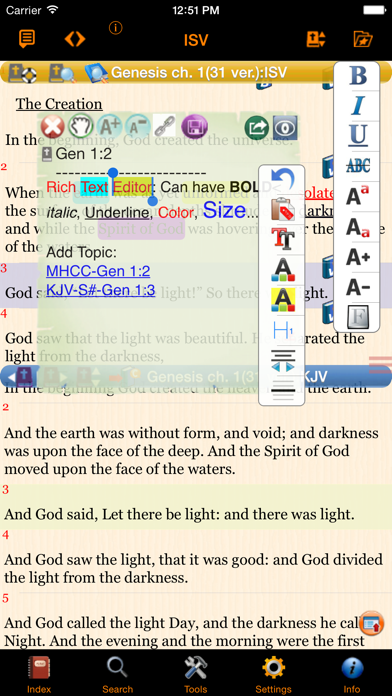Select KJV verse 4 'And God saw the light'
The width and height of the screenshot is (392, 696).
(x=193, y=568)
